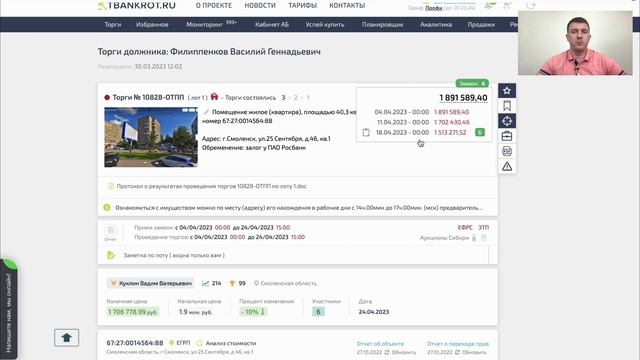Click the address г.Смоленск, ул.25 Сентября line
The width and height of the screenshot is (640, 360).
pos(266,139)
